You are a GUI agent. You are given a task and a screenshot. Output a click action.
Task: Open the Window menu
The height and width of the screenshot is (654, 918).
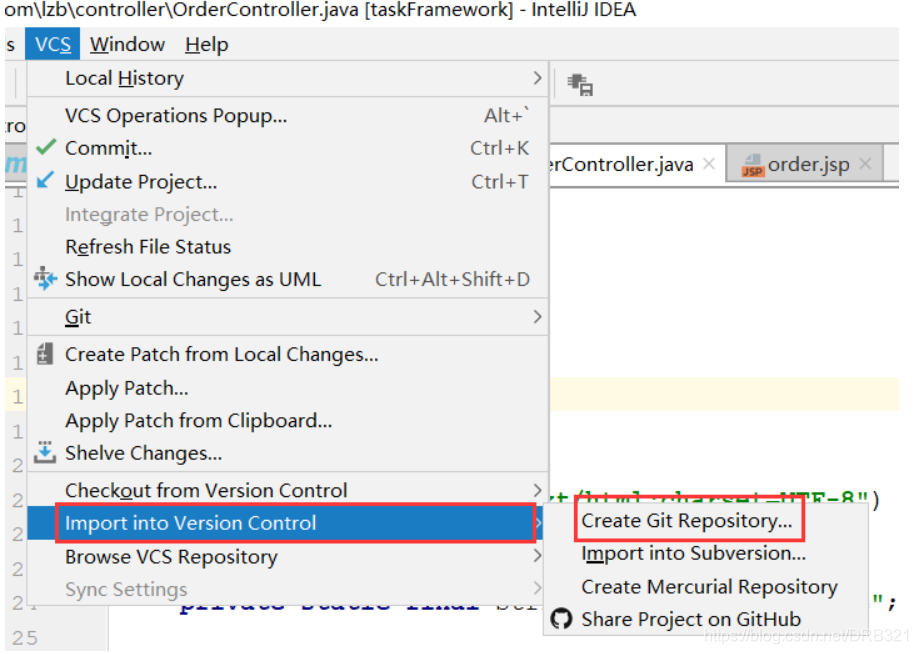(x=127, y=44)
